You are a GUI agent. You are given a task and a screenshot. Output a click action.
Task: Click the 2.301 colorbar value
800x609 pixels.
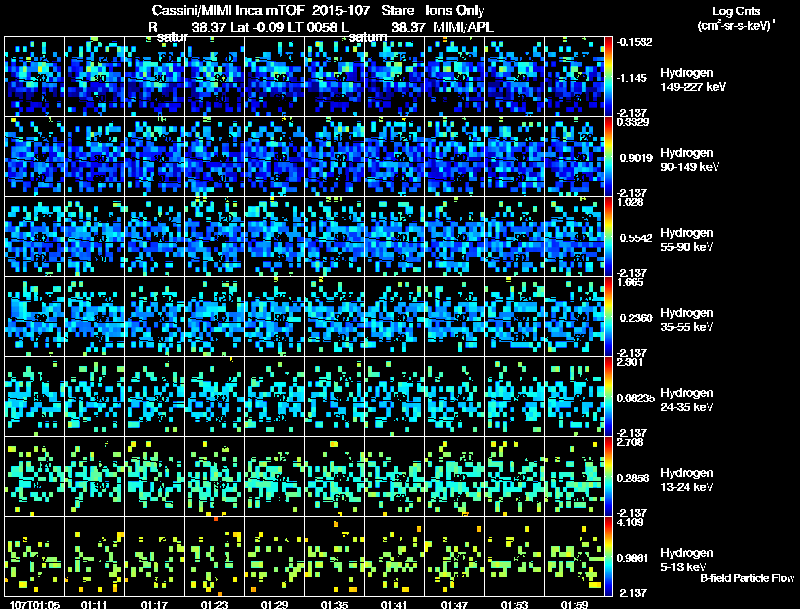pyautogui.click(x=630, y=362)
